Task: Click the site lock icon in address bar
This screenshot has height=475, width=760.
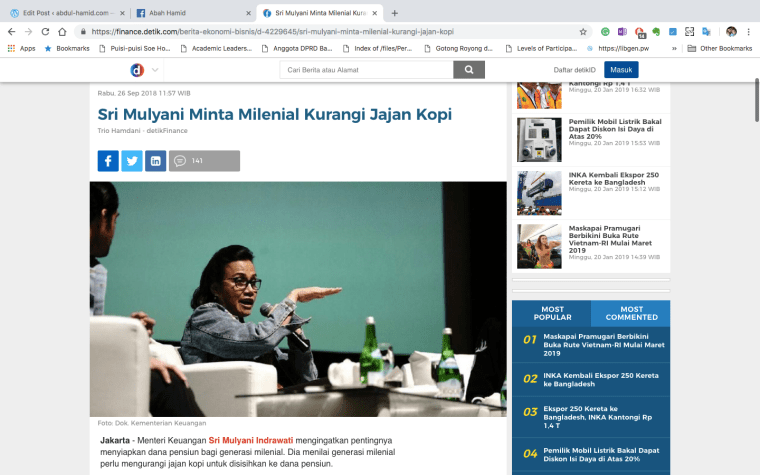Action: (x=83, y=32)
